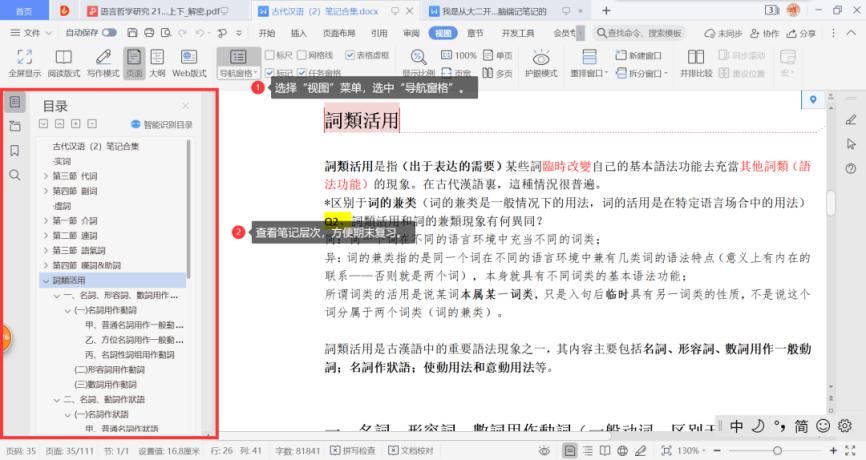Enable the 网格线 gridlines checkbox

coord(302,55)
